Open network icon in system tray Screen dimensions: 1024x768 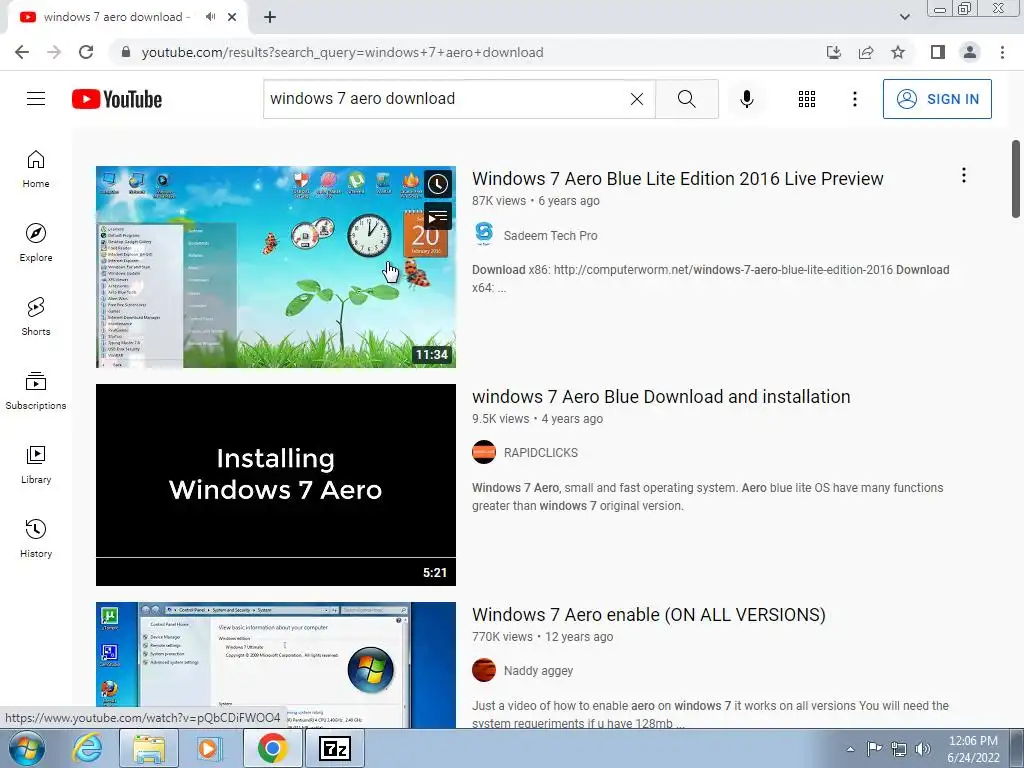point(899,749)
